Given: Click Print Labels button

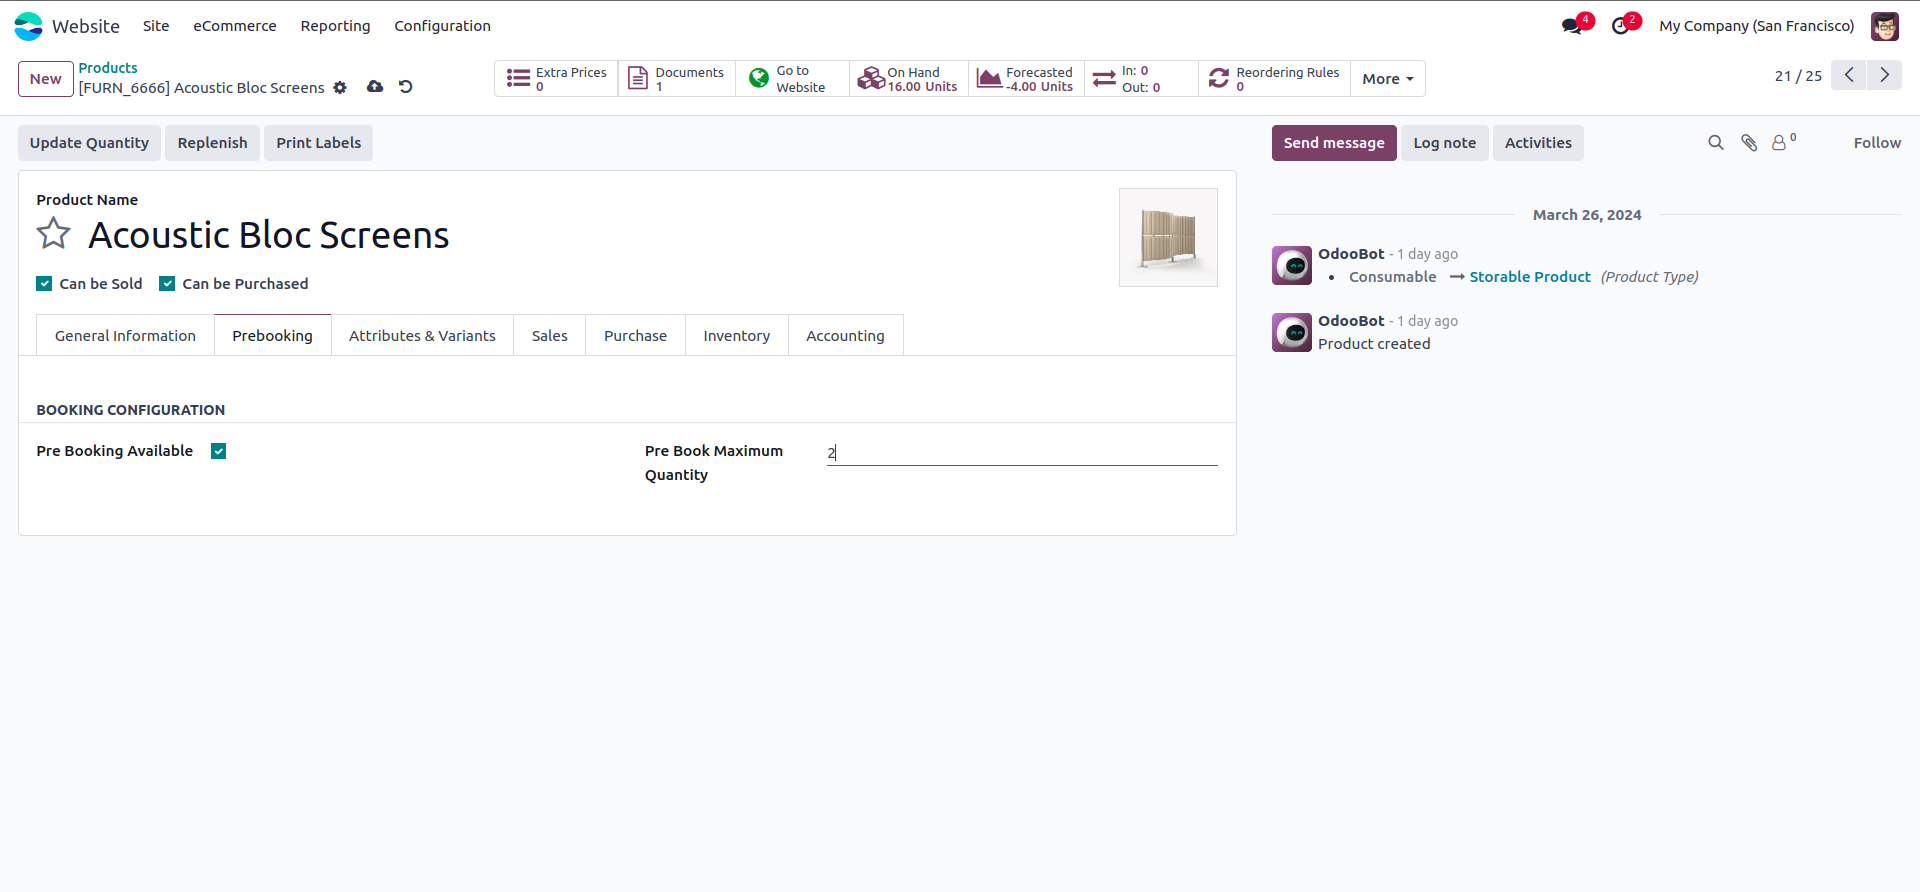Looking at the screenshot, I should 318,143.
